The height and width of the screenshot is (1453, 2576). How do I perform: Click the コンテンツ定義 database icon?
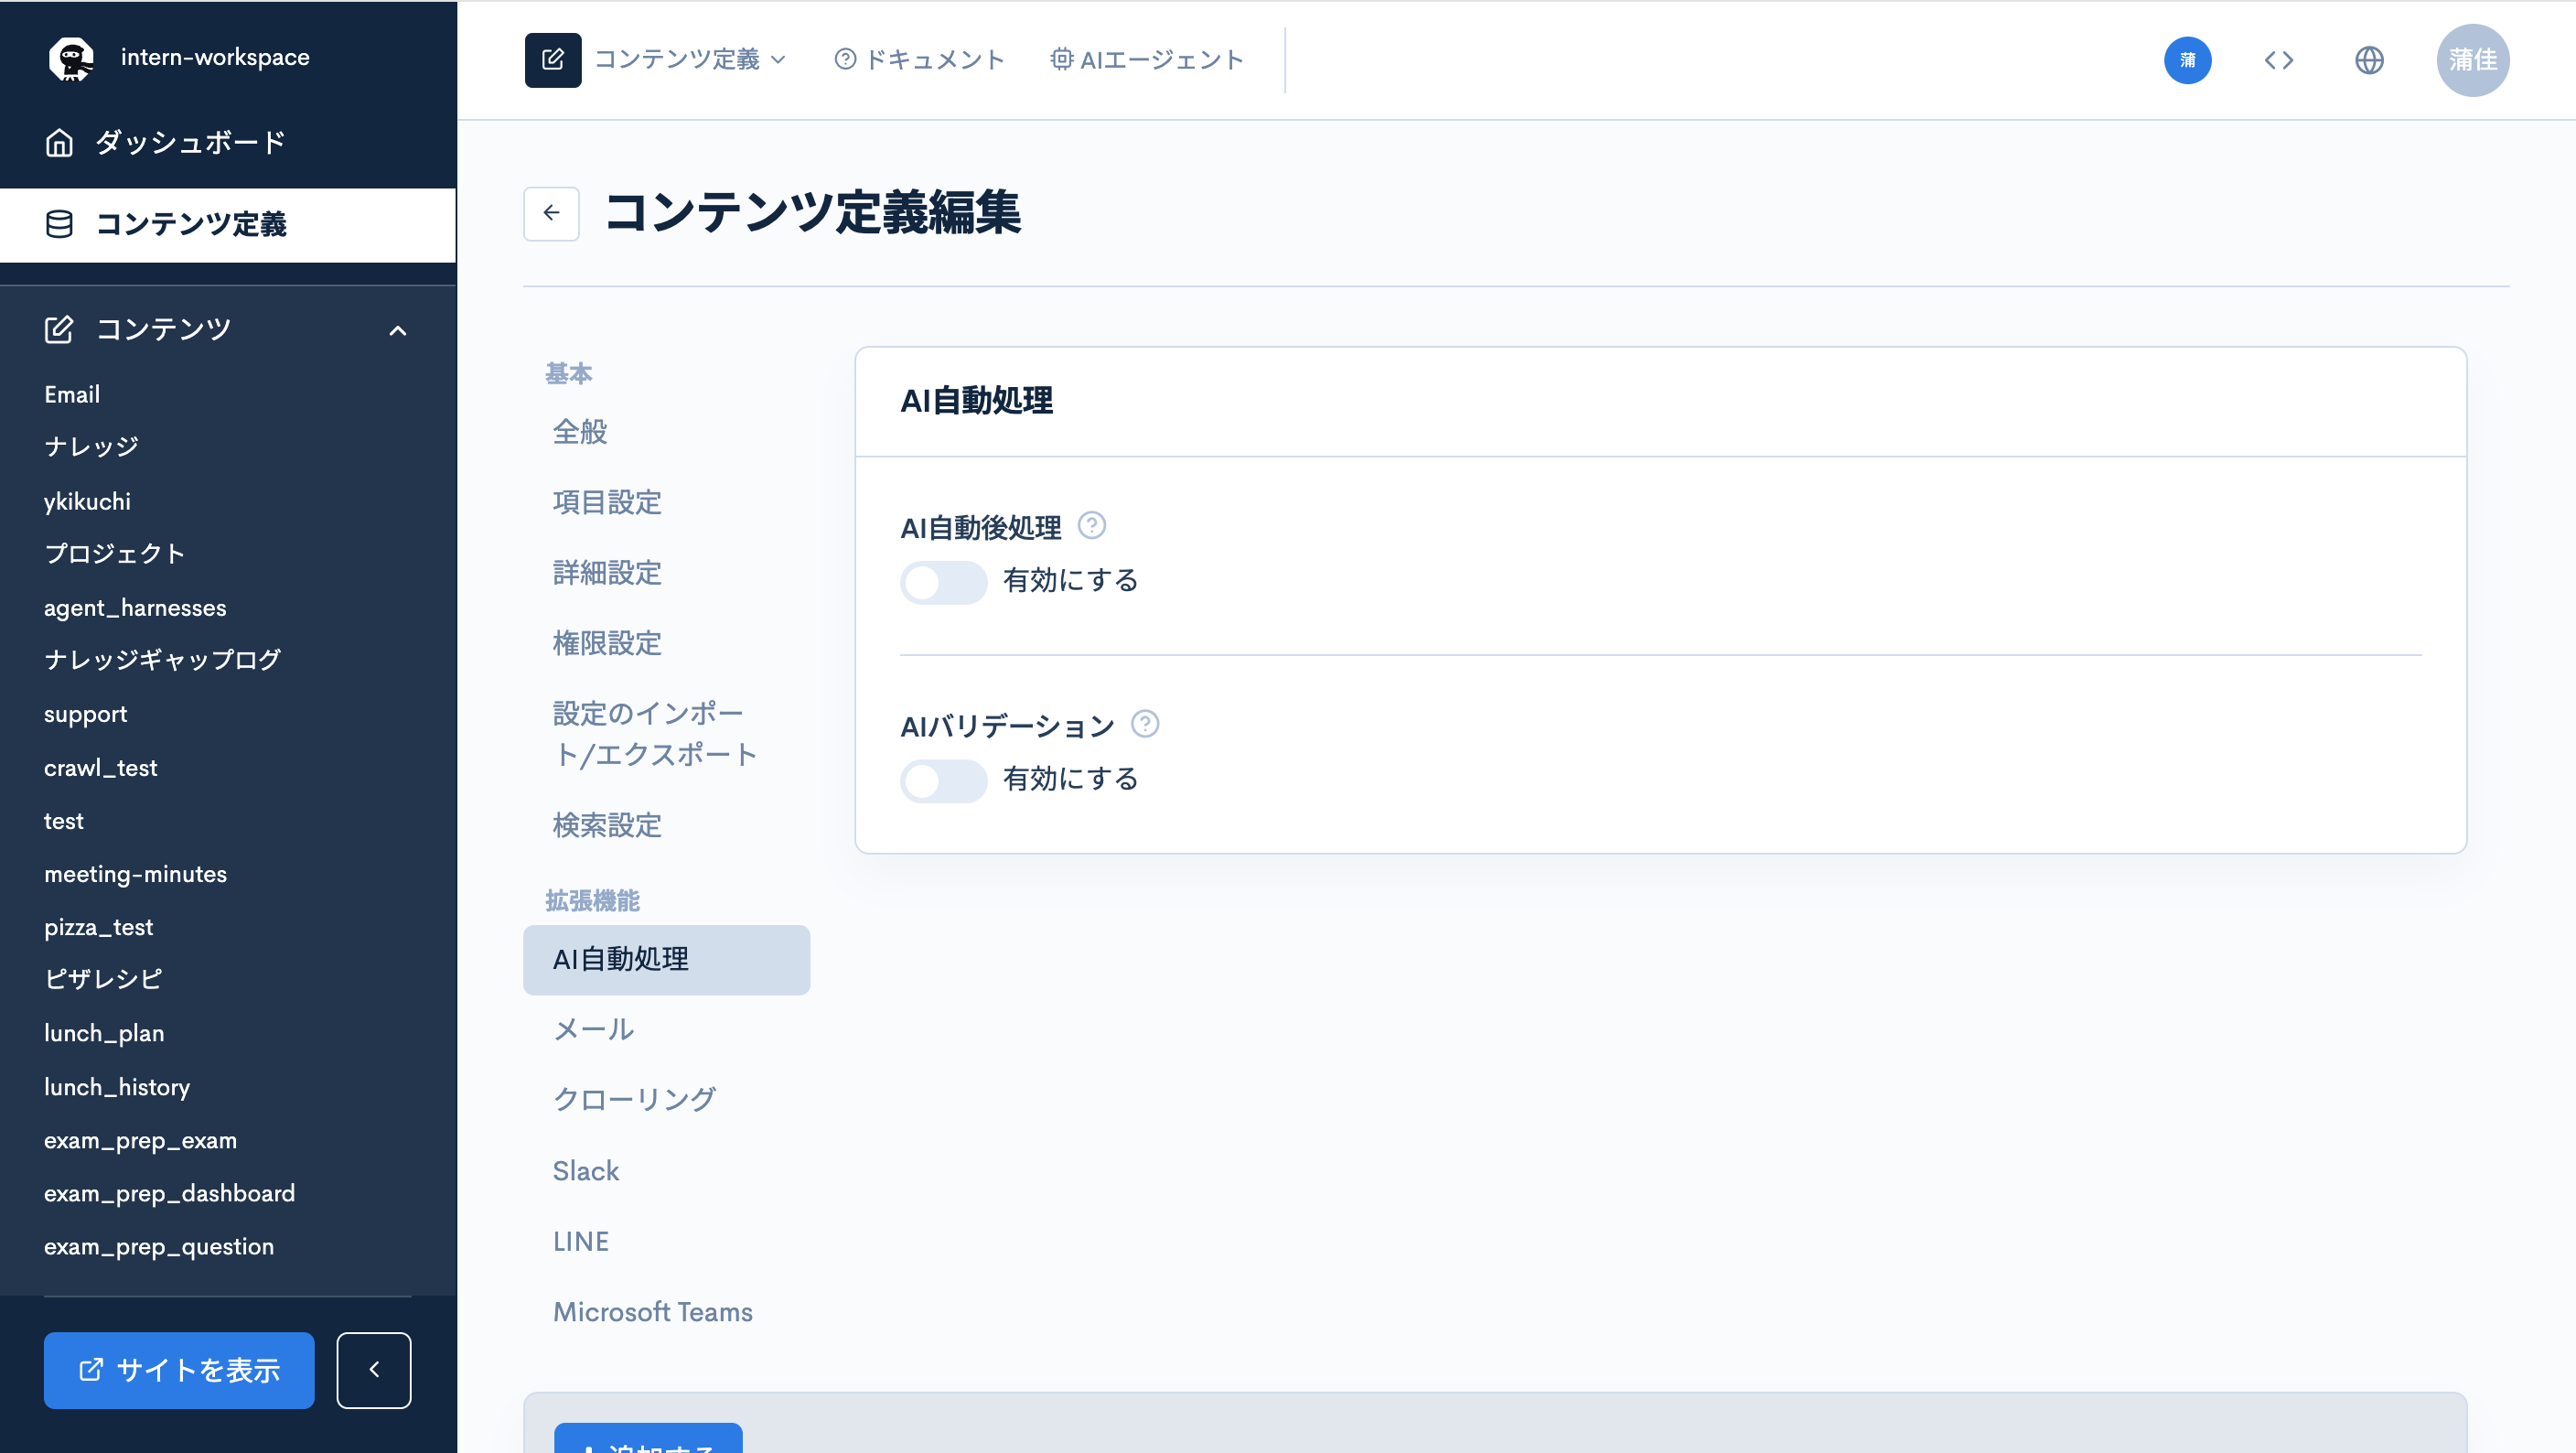point(60,224)
